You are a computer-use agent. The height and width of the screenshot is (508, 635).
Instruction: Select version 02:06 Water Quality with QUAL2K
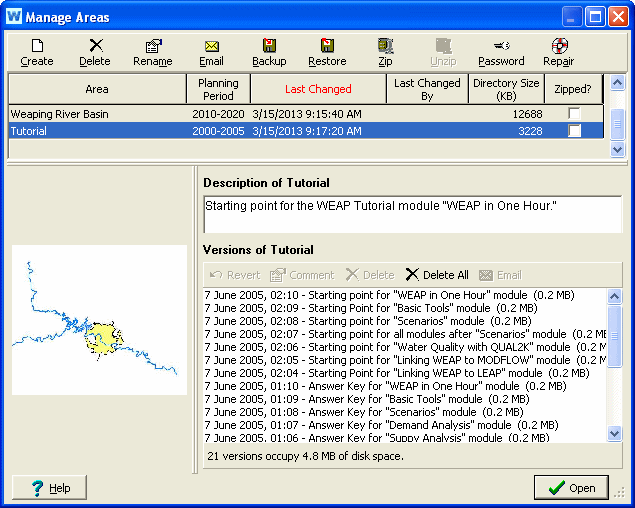[405, 347]
